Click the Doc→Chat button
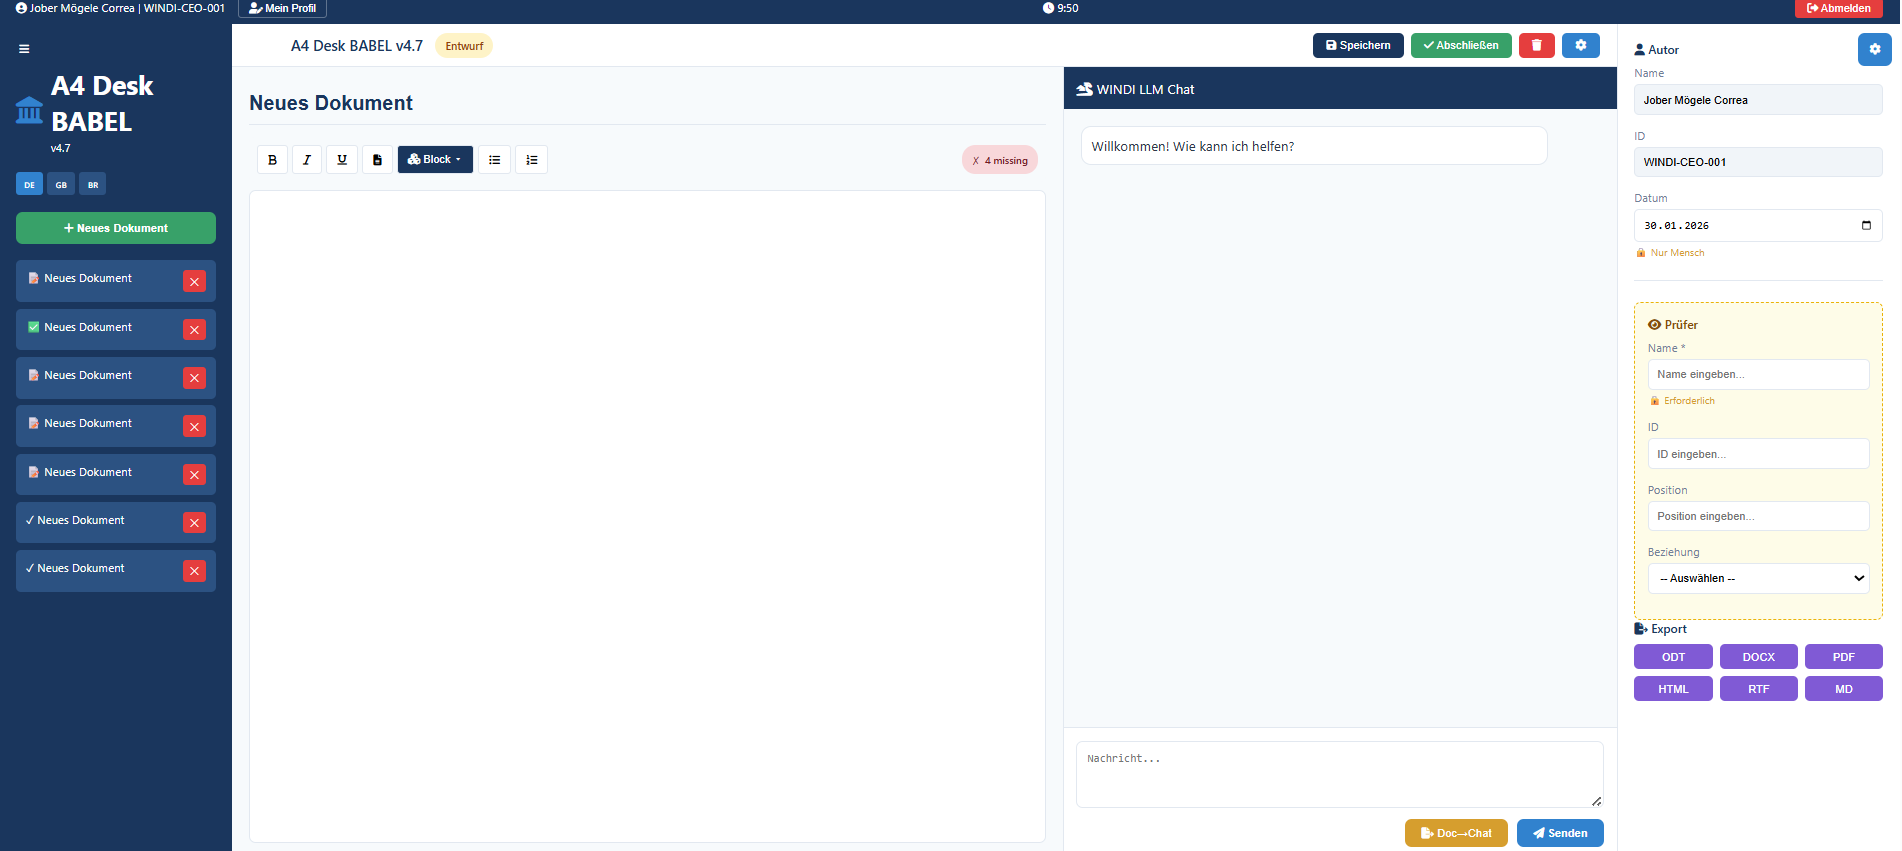This screenshot has width=1902, height=851. [x=1456, y=833]
